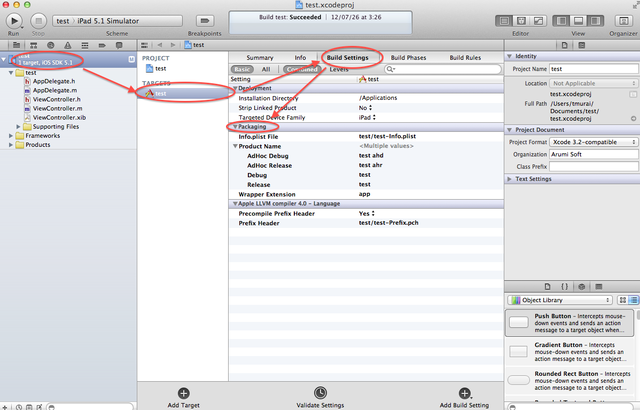Toggle the debug area view button
The image size is (640, 410).
tap(578, 20)
